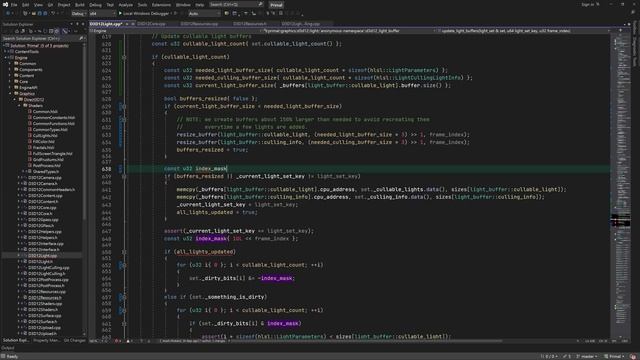The image size is (640, 360).
Task: Select PostProcess.hlsl in the tree
Action: click(x=47, y=166)
